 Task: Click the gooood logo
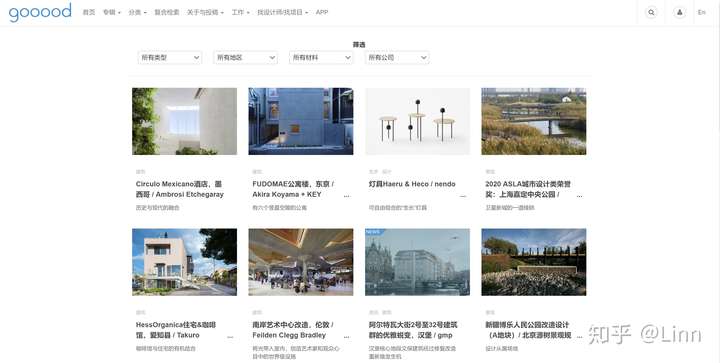point(40,12)
